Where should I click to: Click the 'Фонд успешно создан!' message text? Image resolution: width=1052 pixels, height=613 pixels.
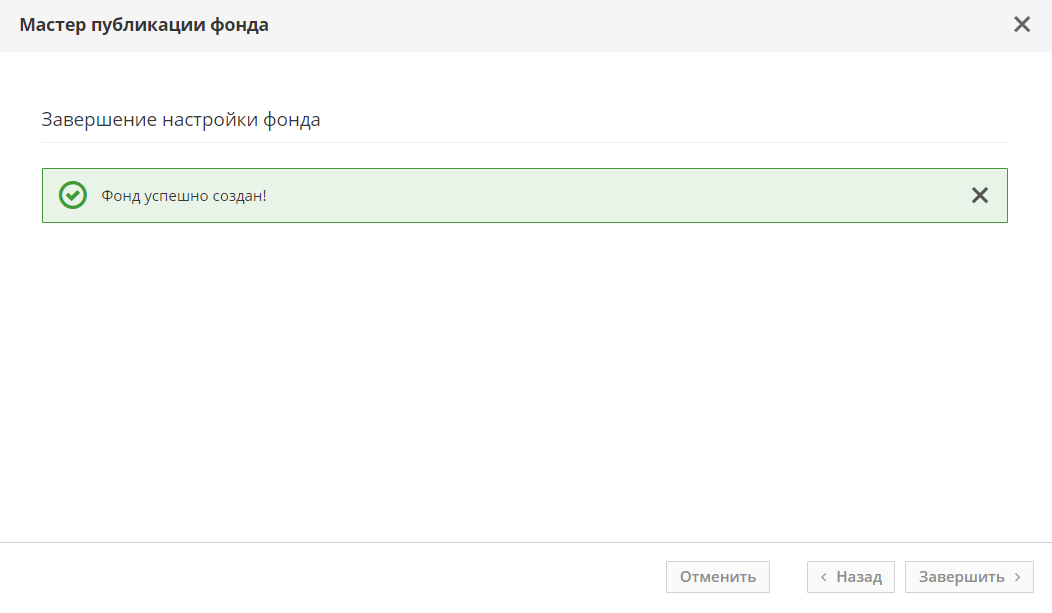(x=184, y=195)
